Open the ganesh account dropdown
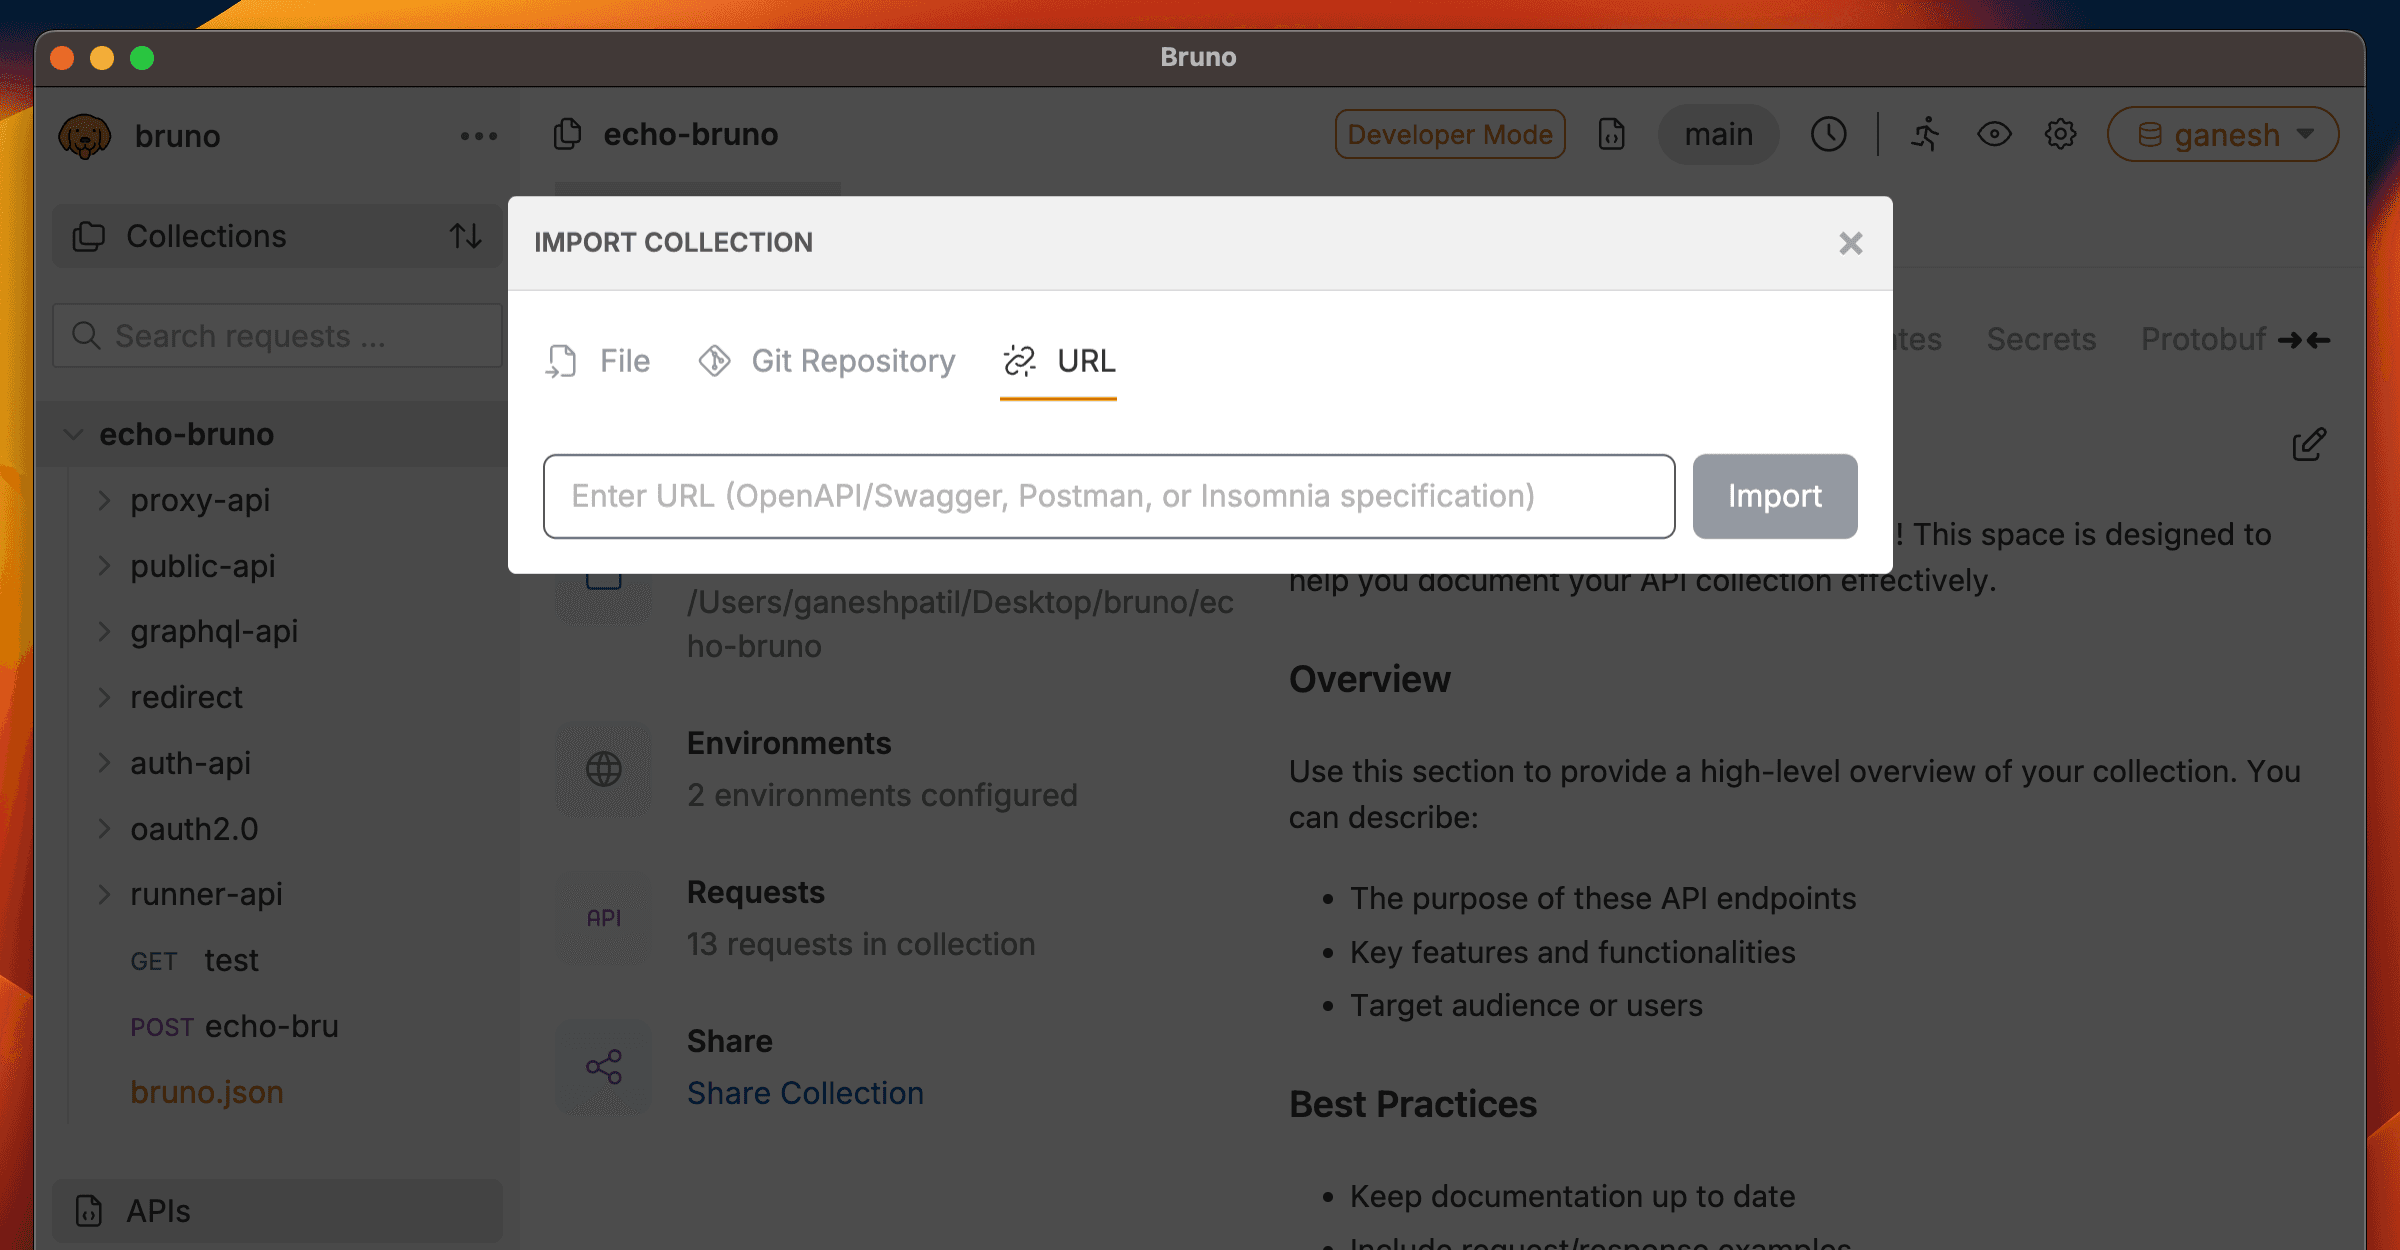Viewport: 2400px width, 1250px height. click(x=2222, y=134)
